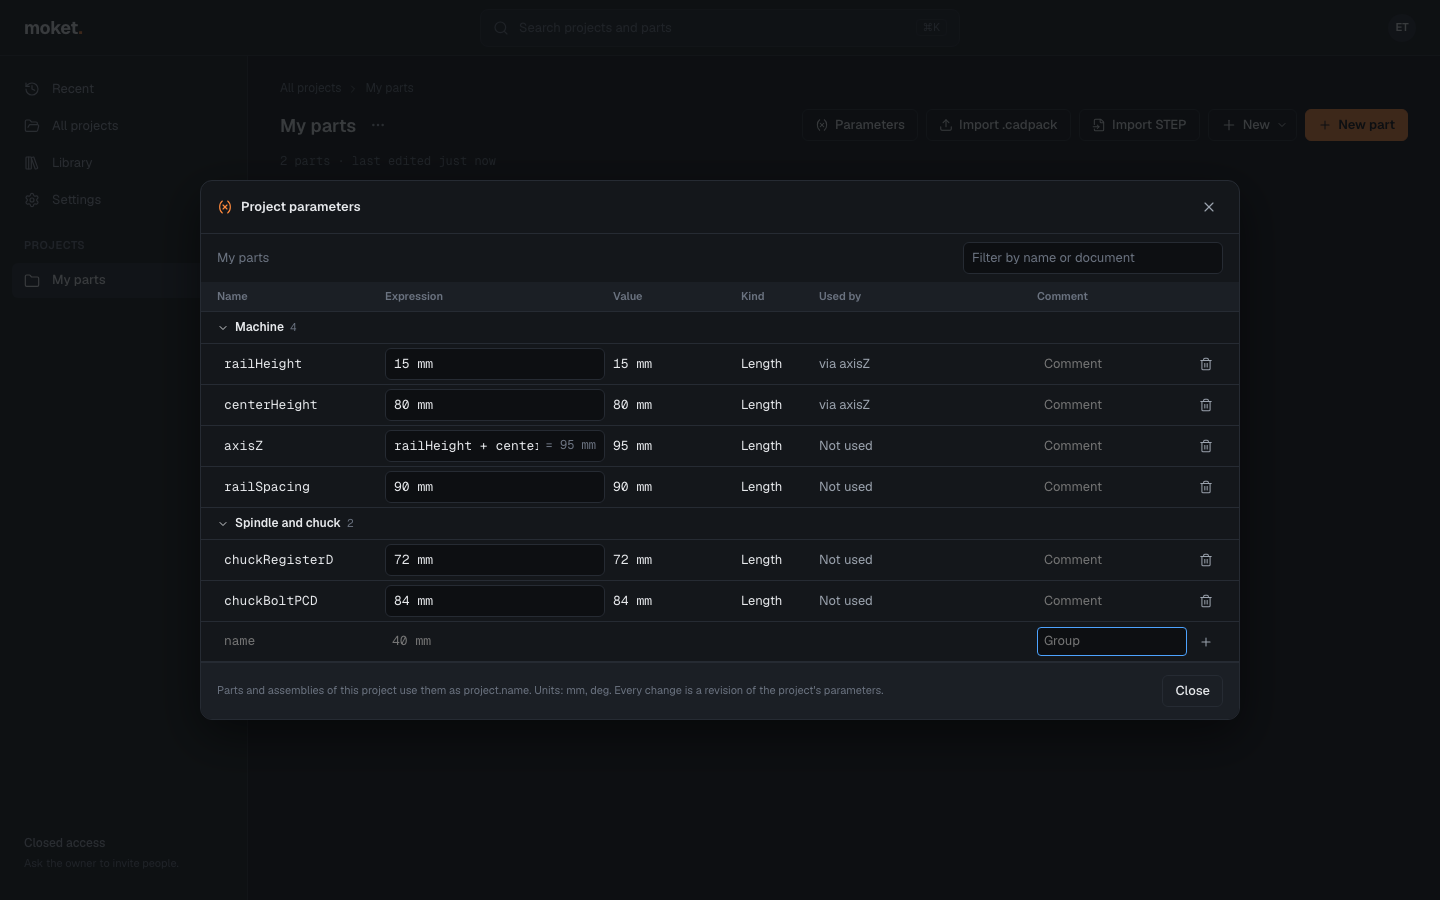
Task: Click the centerHeight Comment field
Action: click(x=1111, y=405)
